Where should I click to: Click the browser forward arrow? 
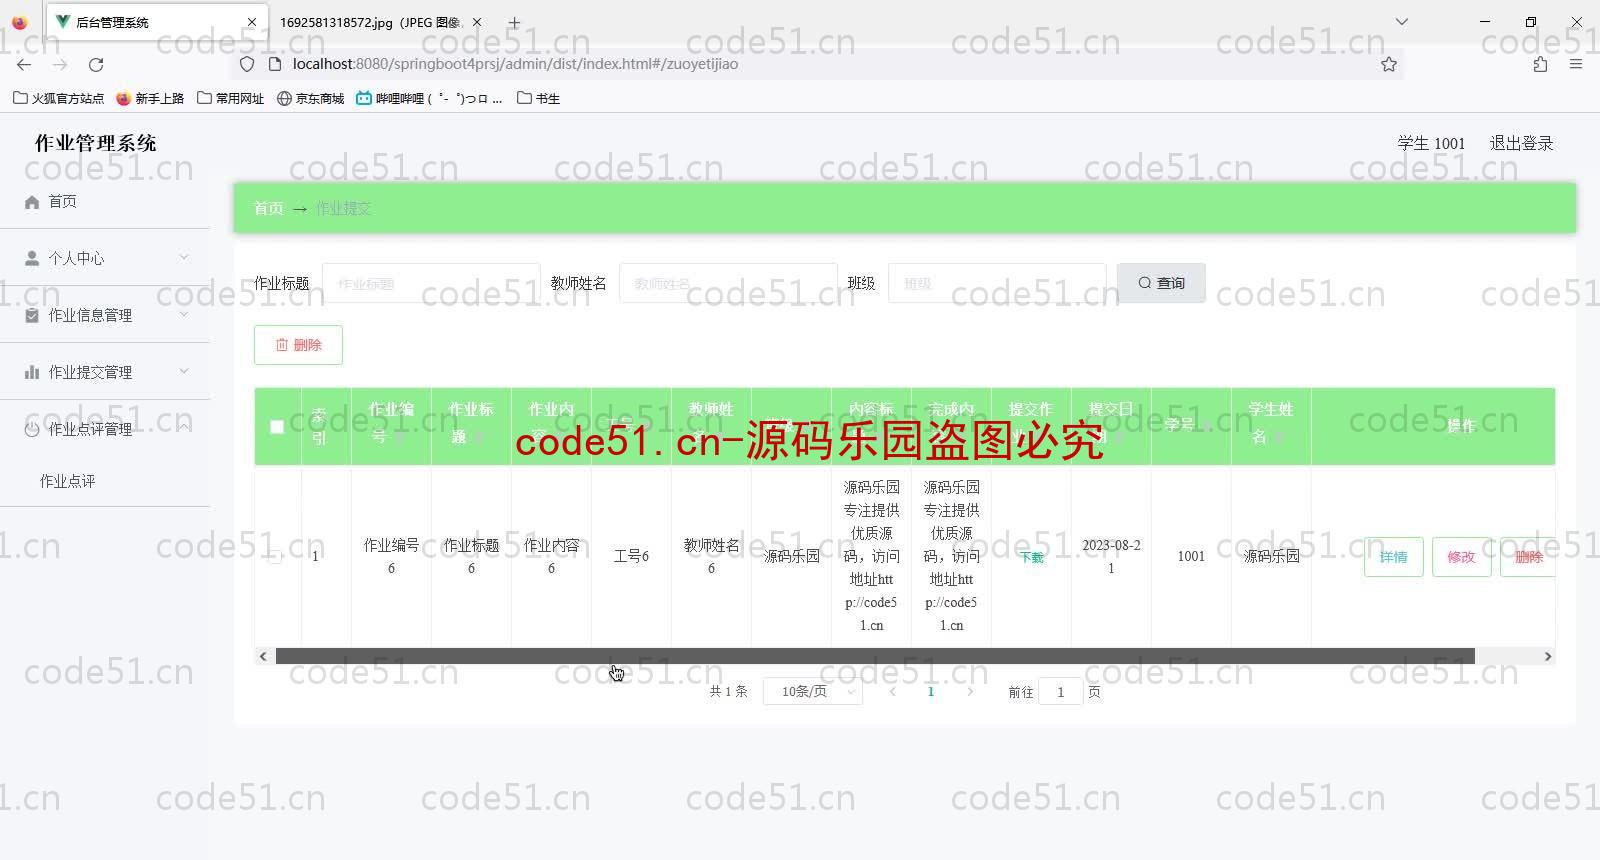click(60, 64)
